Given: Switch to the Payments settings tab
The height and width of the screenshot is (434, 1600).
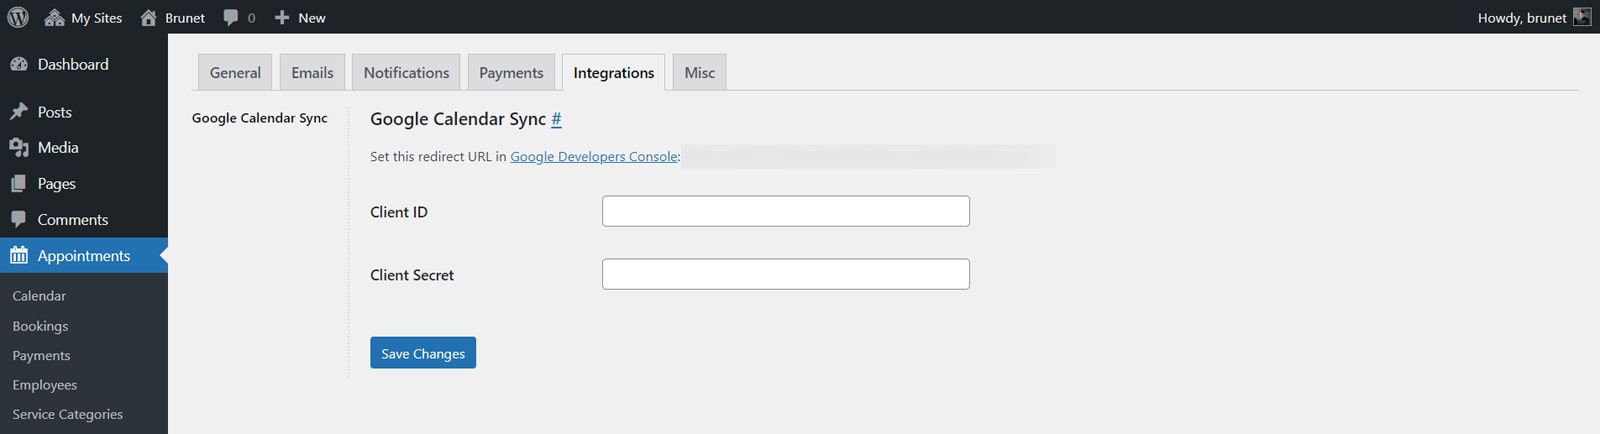Looking at the screenshot, I should pyautogui.click(x=511, y=72).
